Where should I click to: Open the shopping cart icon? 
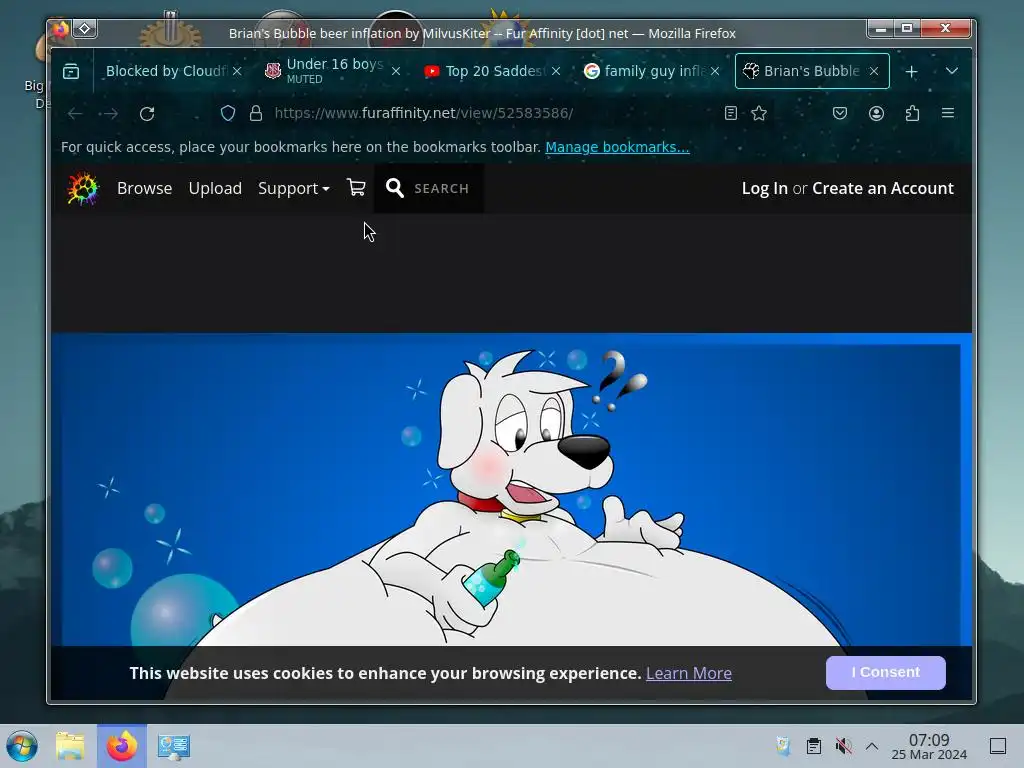click(x=356, y=188)
